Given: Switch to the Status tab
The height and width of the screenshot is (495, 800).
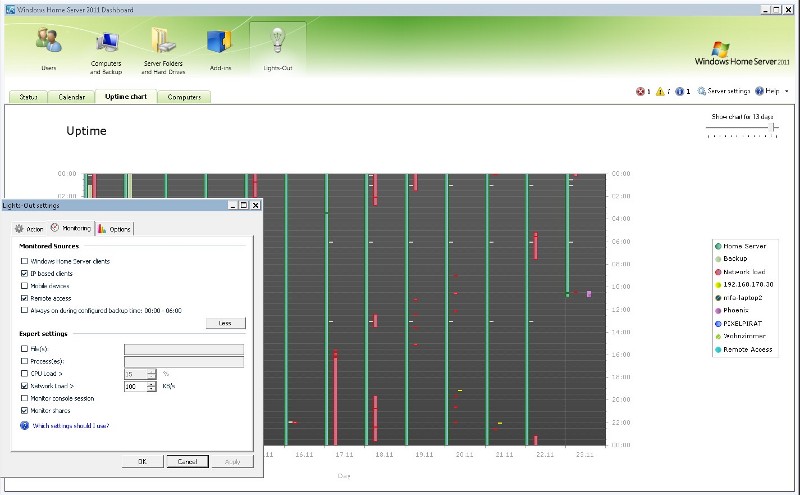Looking at the screenshot, I should pyautogui.click(x=28, y=97).
